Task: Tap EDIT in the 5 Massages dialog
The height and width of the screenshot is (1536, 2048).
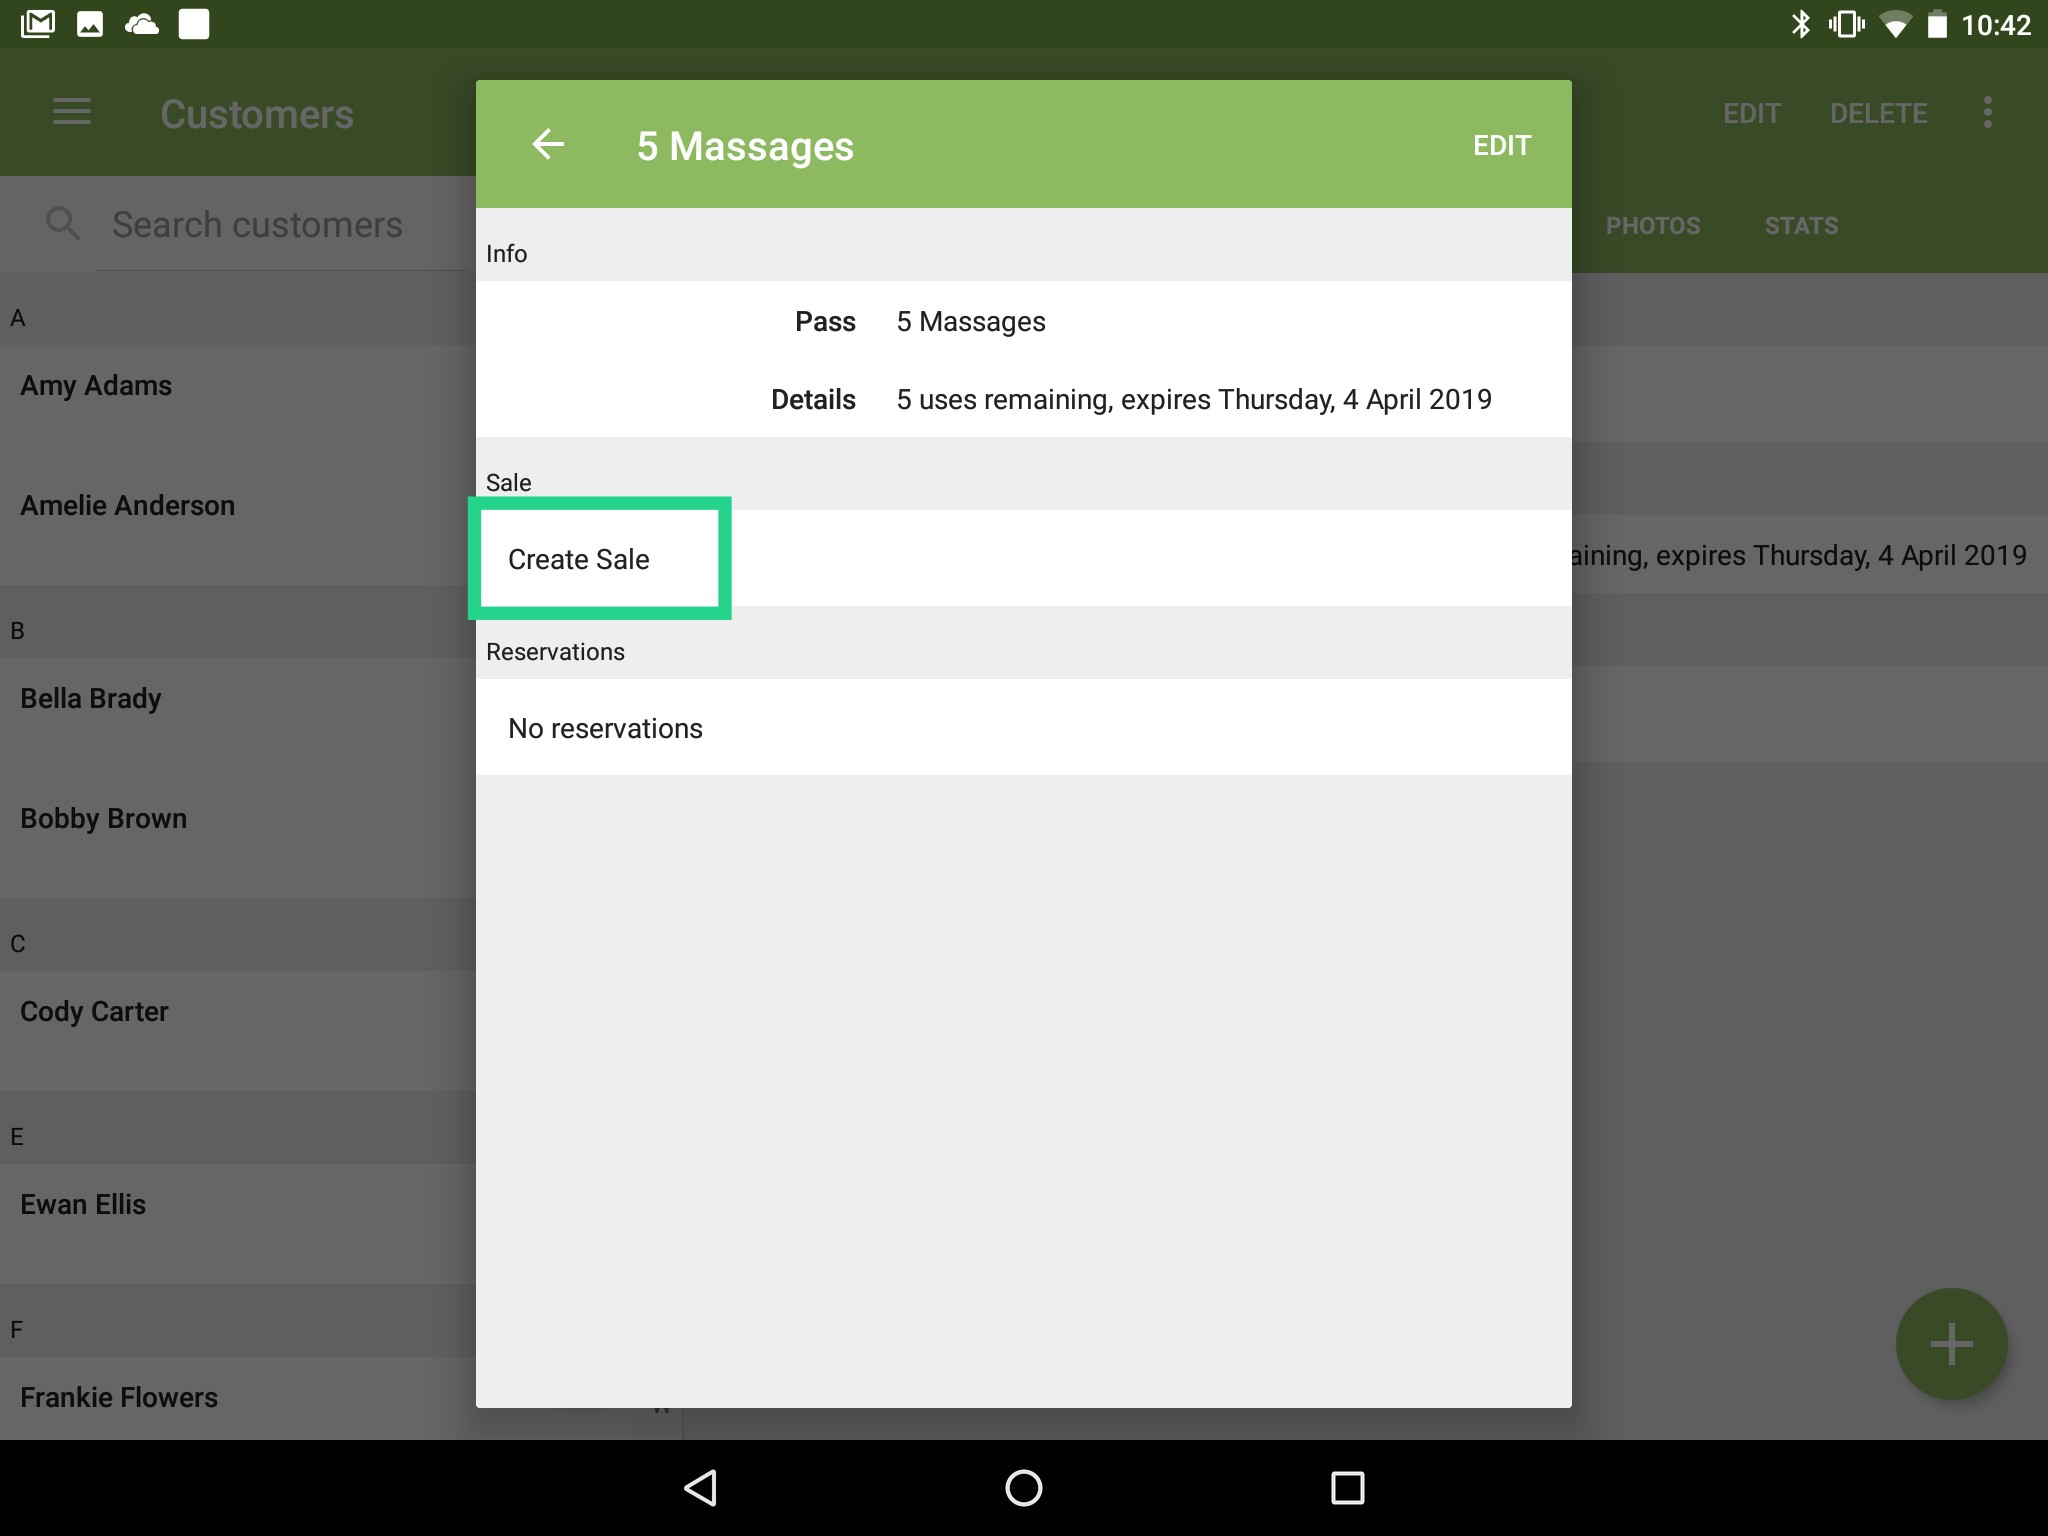Action: (x=1502, y=145)
